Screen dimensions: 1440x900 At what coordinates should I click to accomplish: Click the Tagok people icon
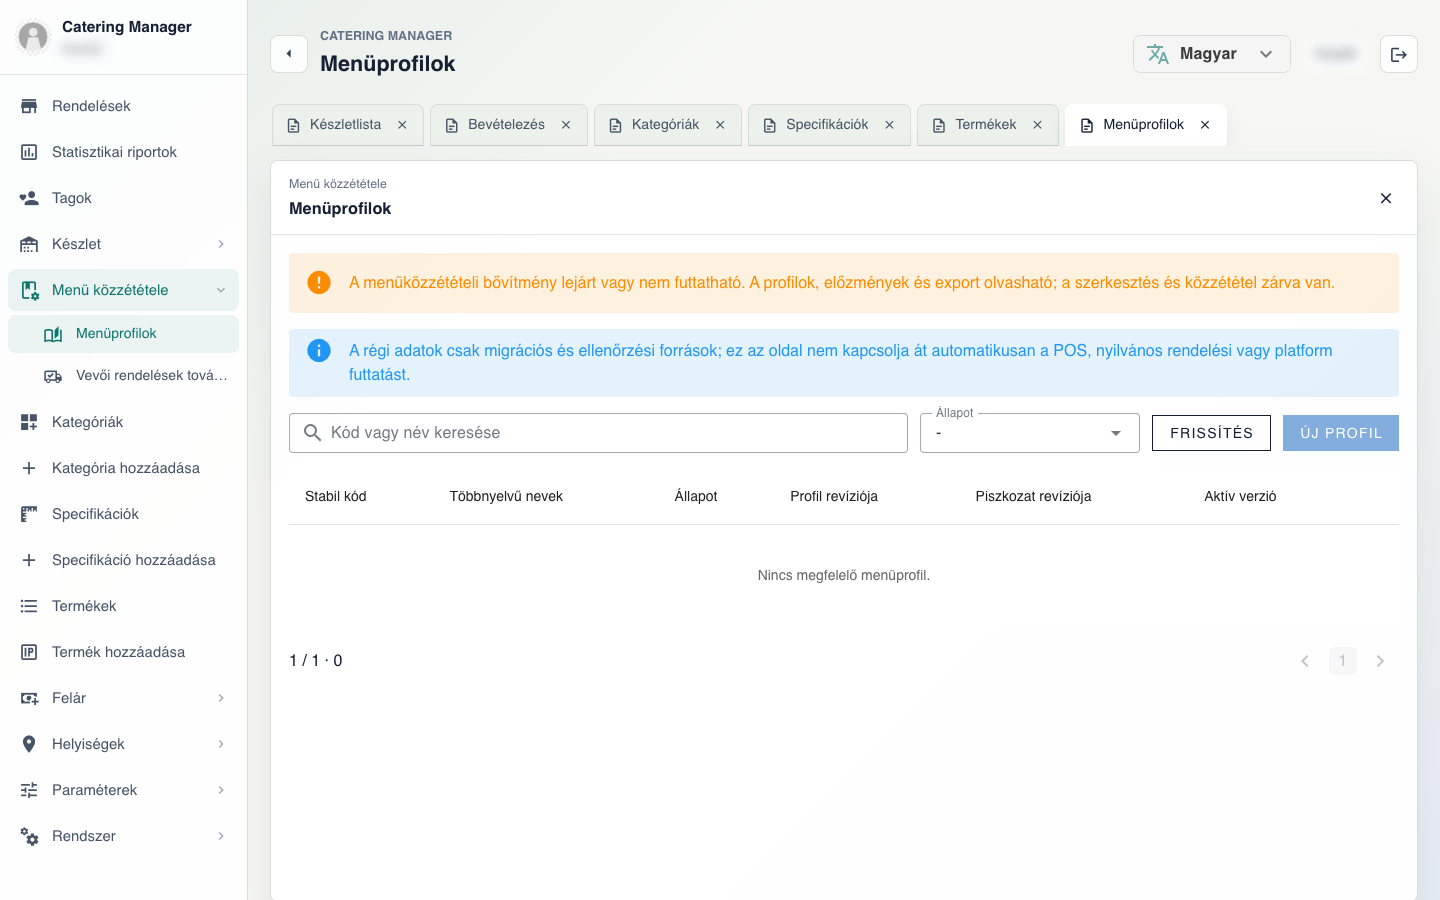coord(29,198)
